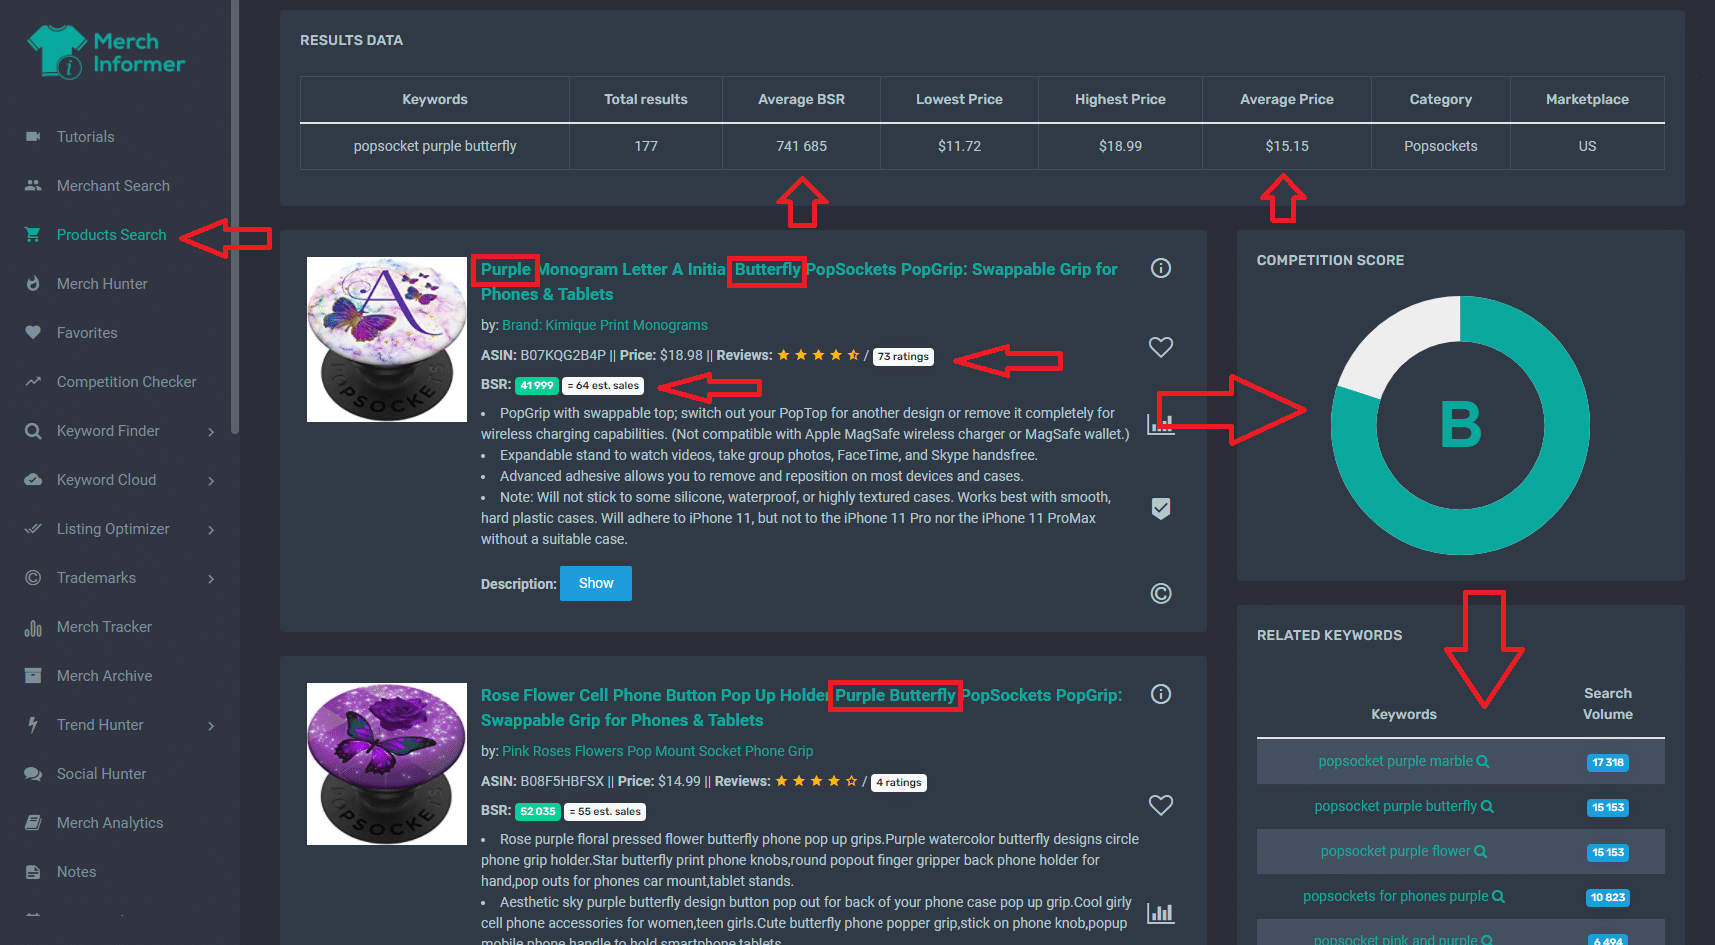
Task: Open Brand: Kimique Print Monograms link
Action: [605, 325]
